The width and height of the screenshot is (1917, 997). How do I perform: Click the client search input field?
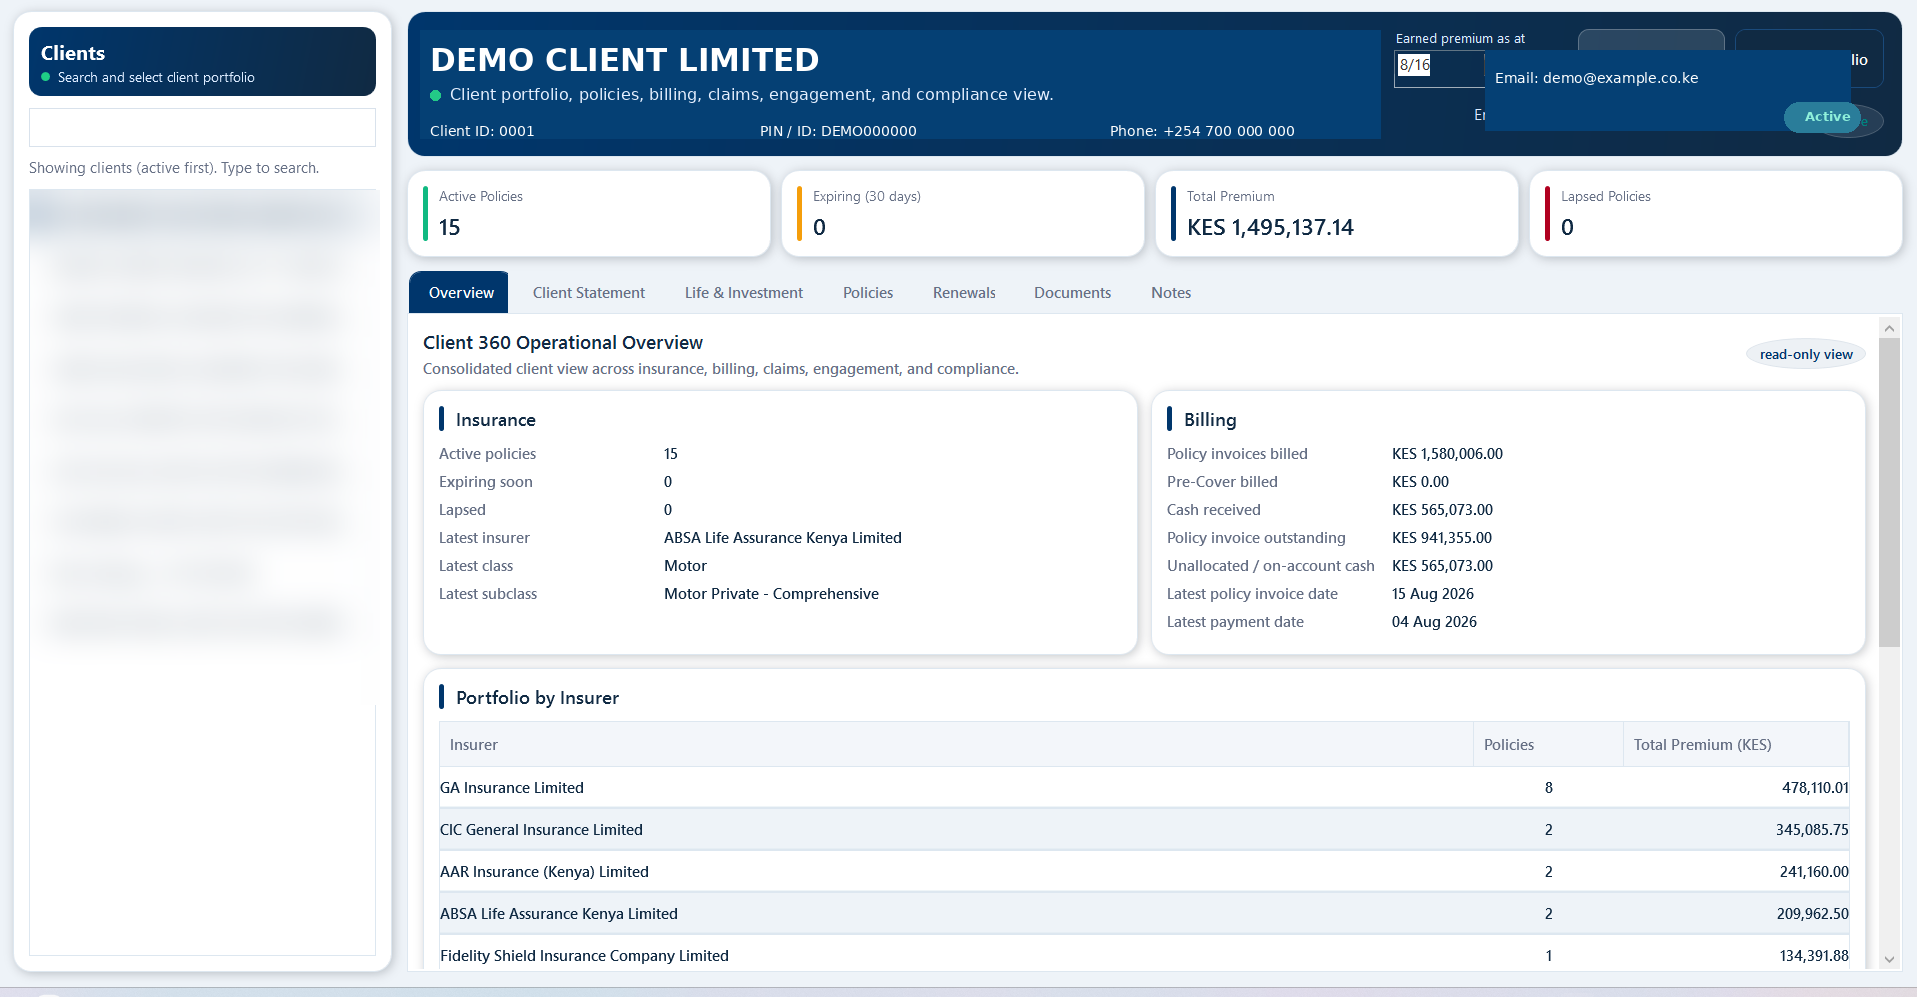tap(202, 128)
